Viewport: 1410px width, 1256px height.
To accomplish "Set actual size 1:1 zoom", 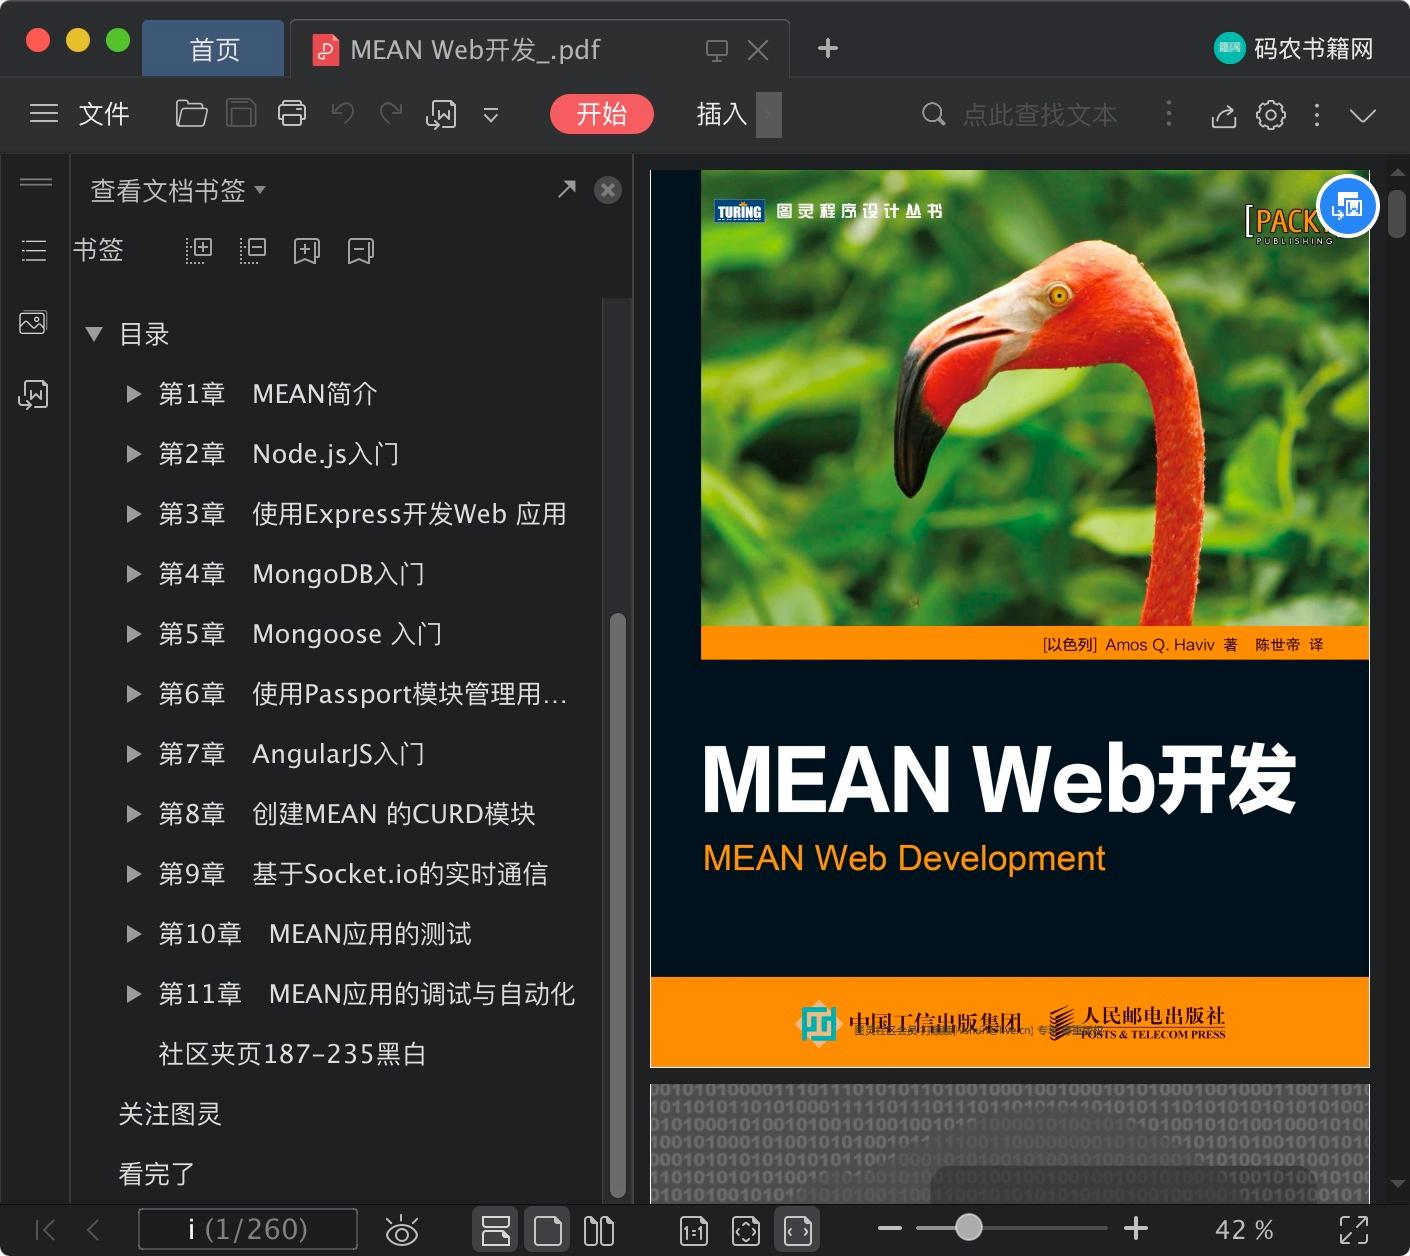I will pos(694,1231).
